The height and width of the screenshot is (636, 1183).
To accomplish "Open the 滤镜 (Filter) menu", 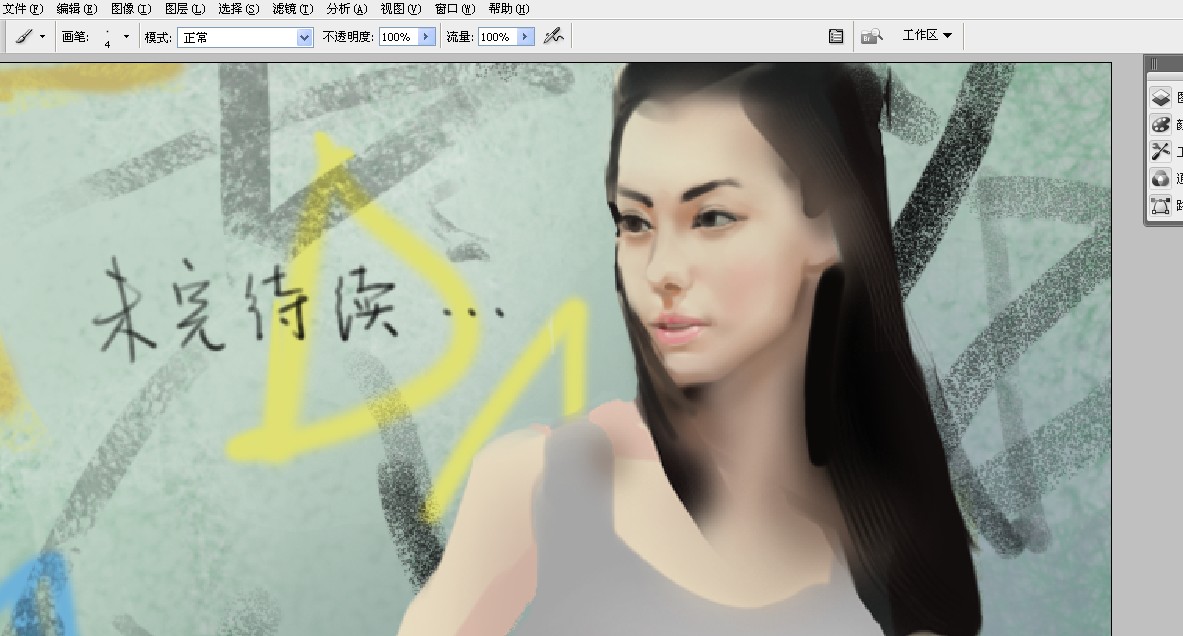I will (x=293, y=9).
